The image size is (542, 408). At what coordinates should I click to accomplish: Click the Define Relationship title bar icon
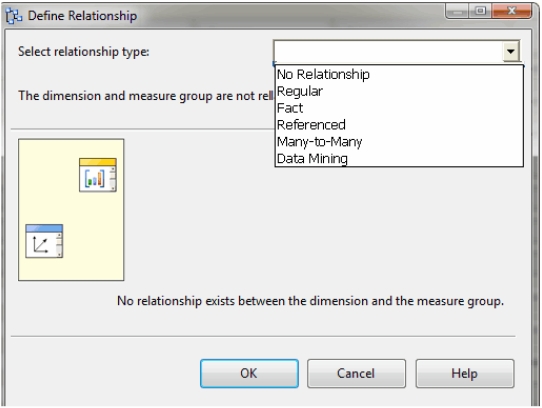[14, 16]
